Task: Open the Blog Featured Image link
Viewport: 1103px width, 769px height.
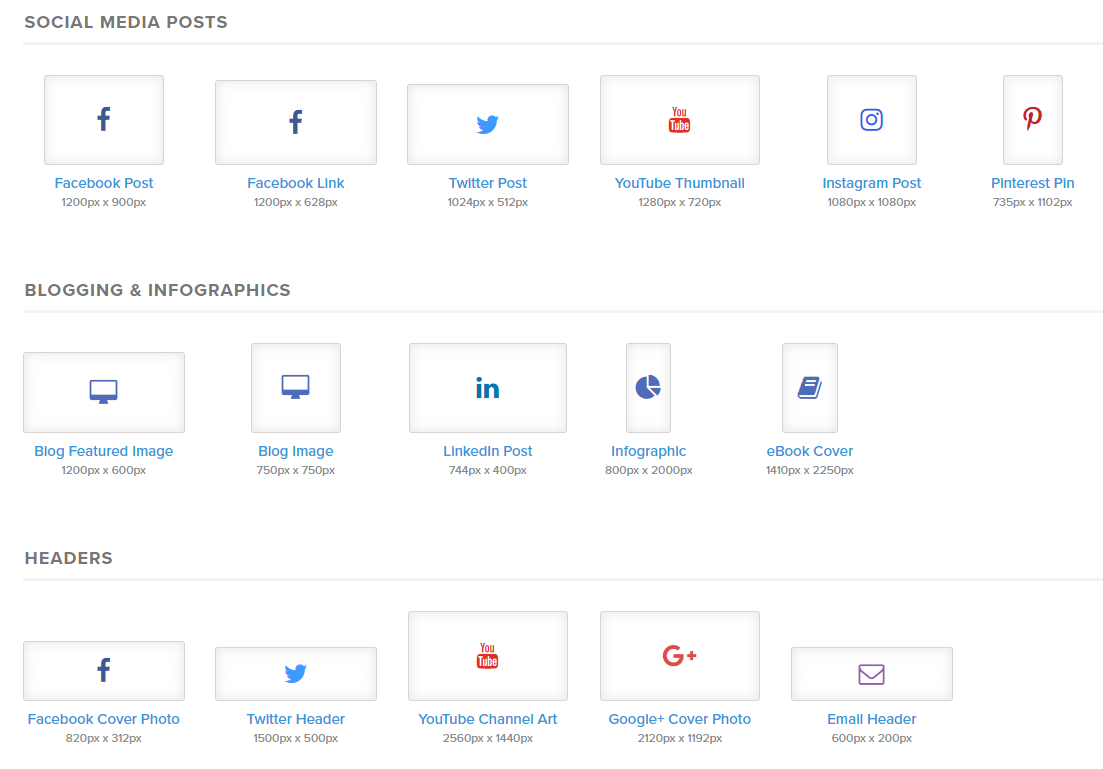Action: tap(104, 451)
